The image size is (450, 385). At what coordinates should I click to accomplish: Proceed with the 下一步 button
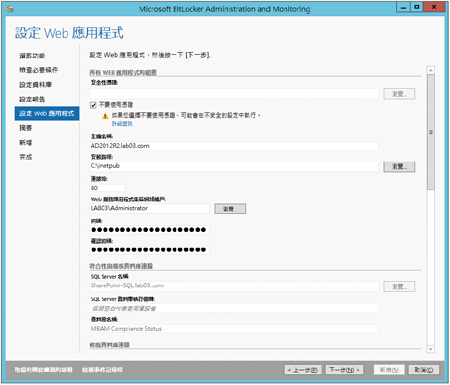[344, 370]
